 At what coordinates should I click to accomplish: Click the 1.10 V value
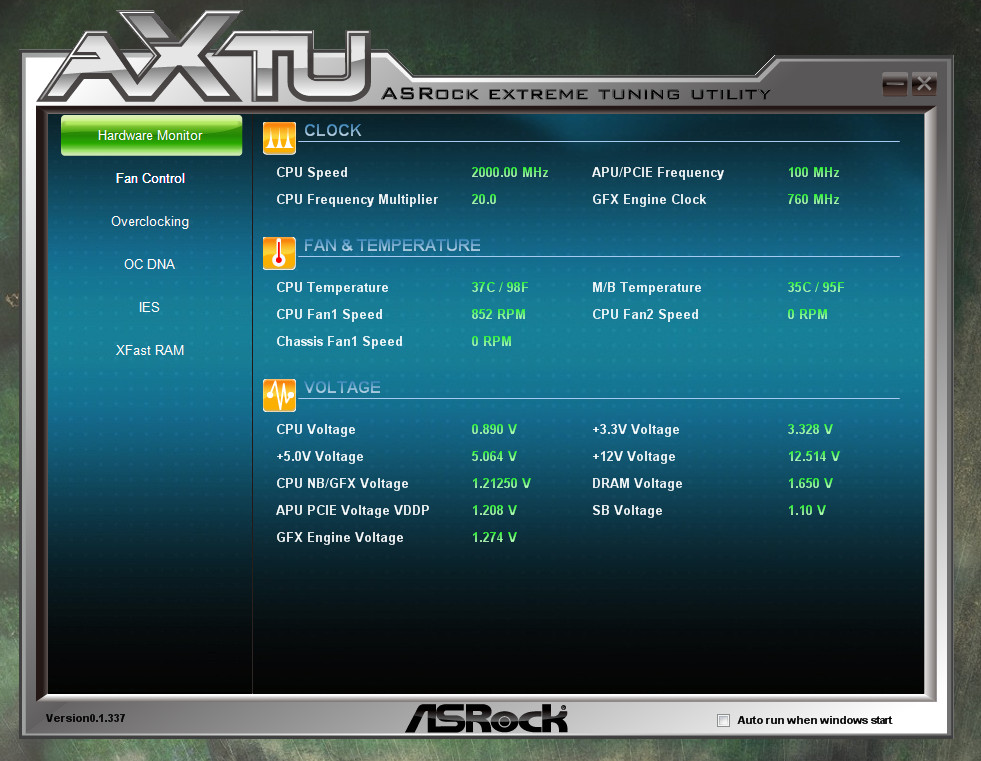click(x=807, y=510)
